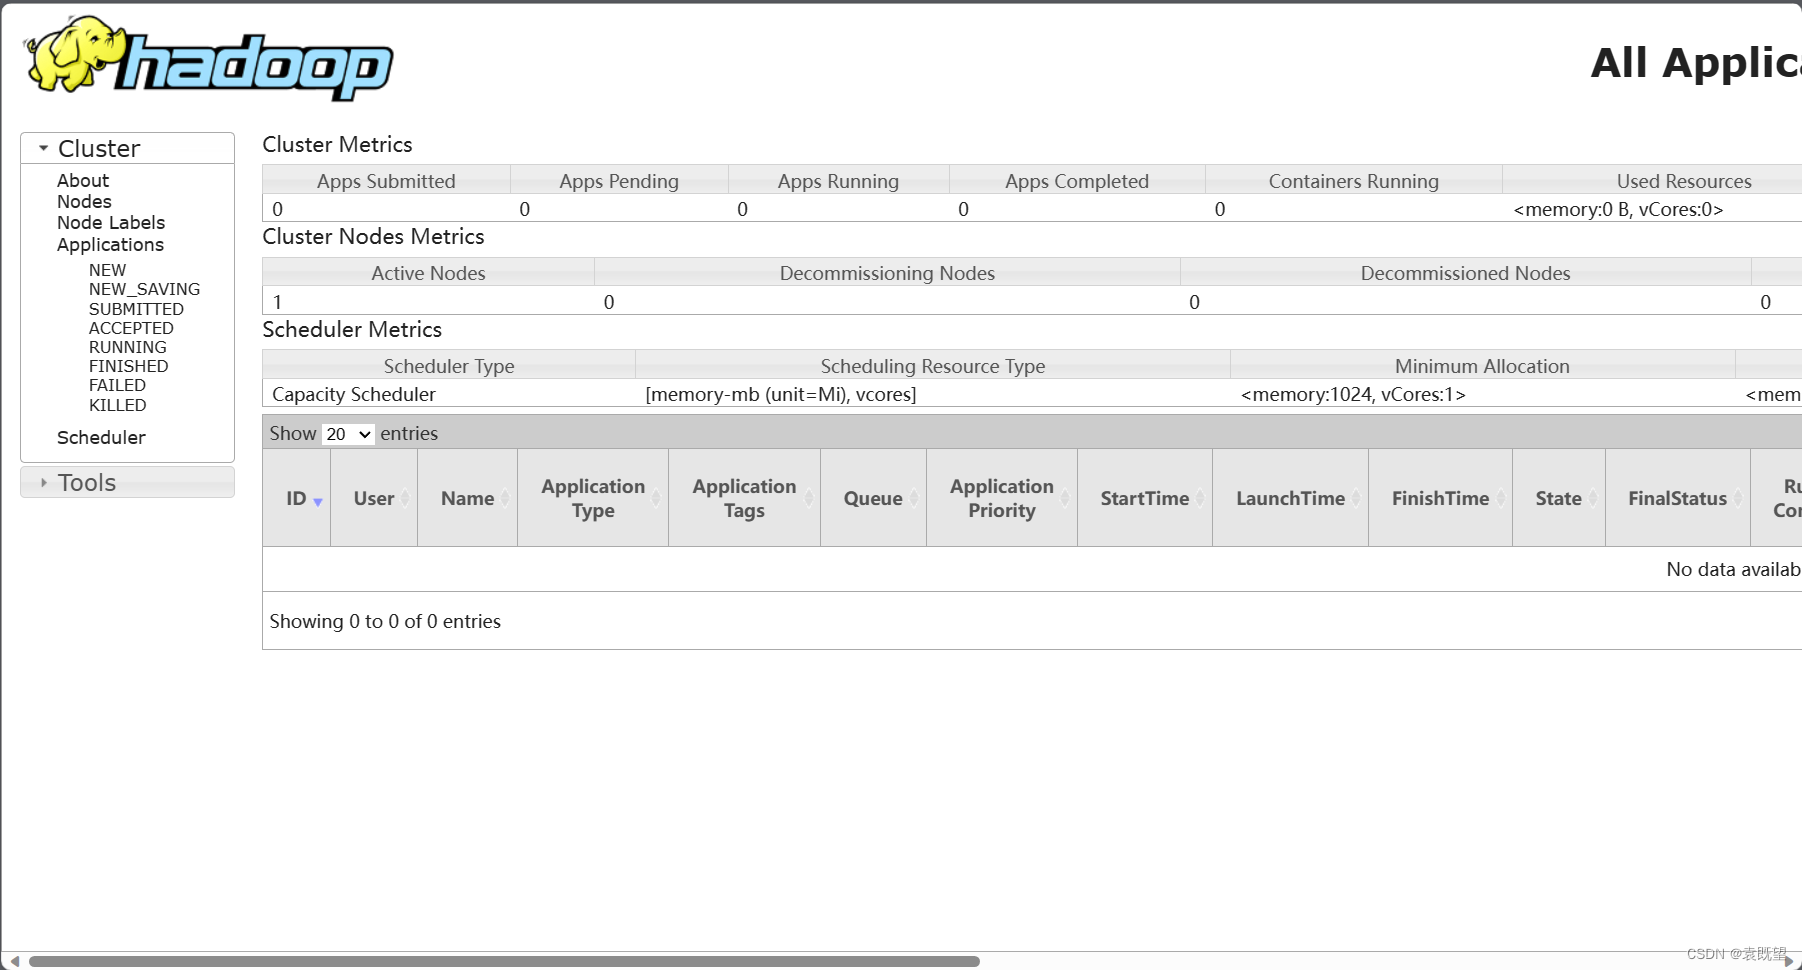Click the Cluster Nodes Metrics heading
The height and width of the screenshot is (970, 1802).
[x=373, y=236]
